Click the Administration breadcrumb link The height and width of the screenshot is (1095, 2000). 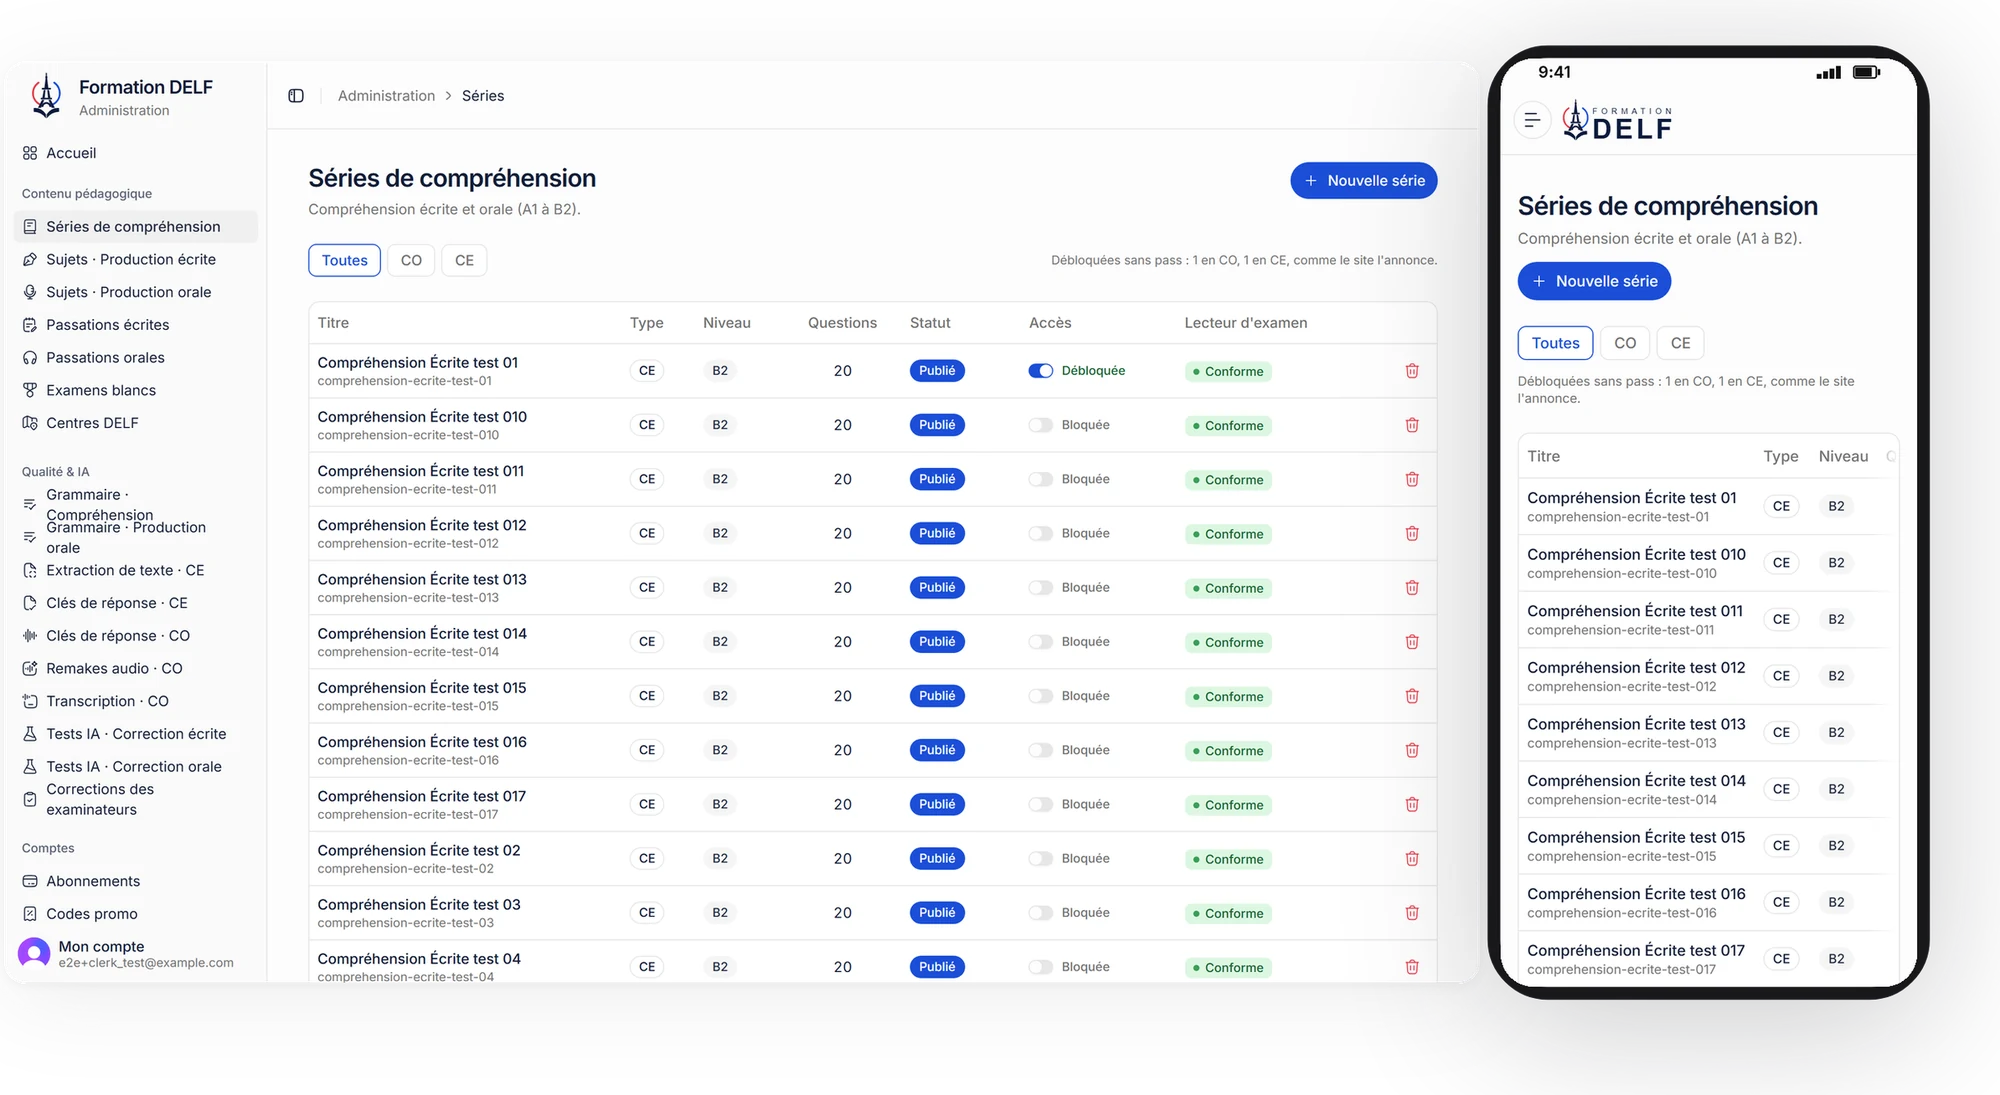click(x=386, y=96)
